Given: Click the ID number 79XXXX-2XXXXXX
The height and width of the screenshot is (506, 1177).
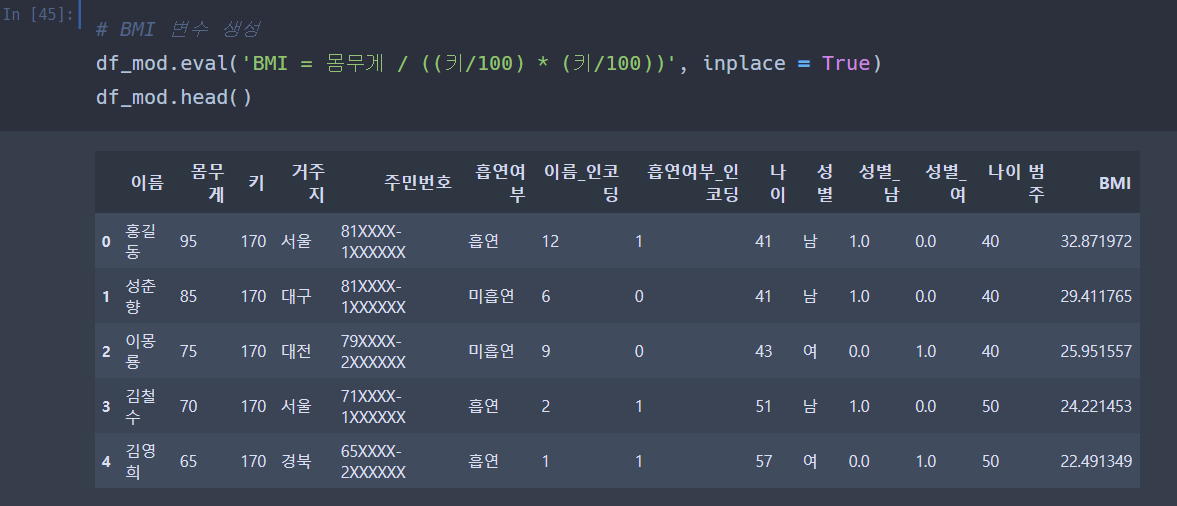Looking at the screenshot, I should 373,351.
